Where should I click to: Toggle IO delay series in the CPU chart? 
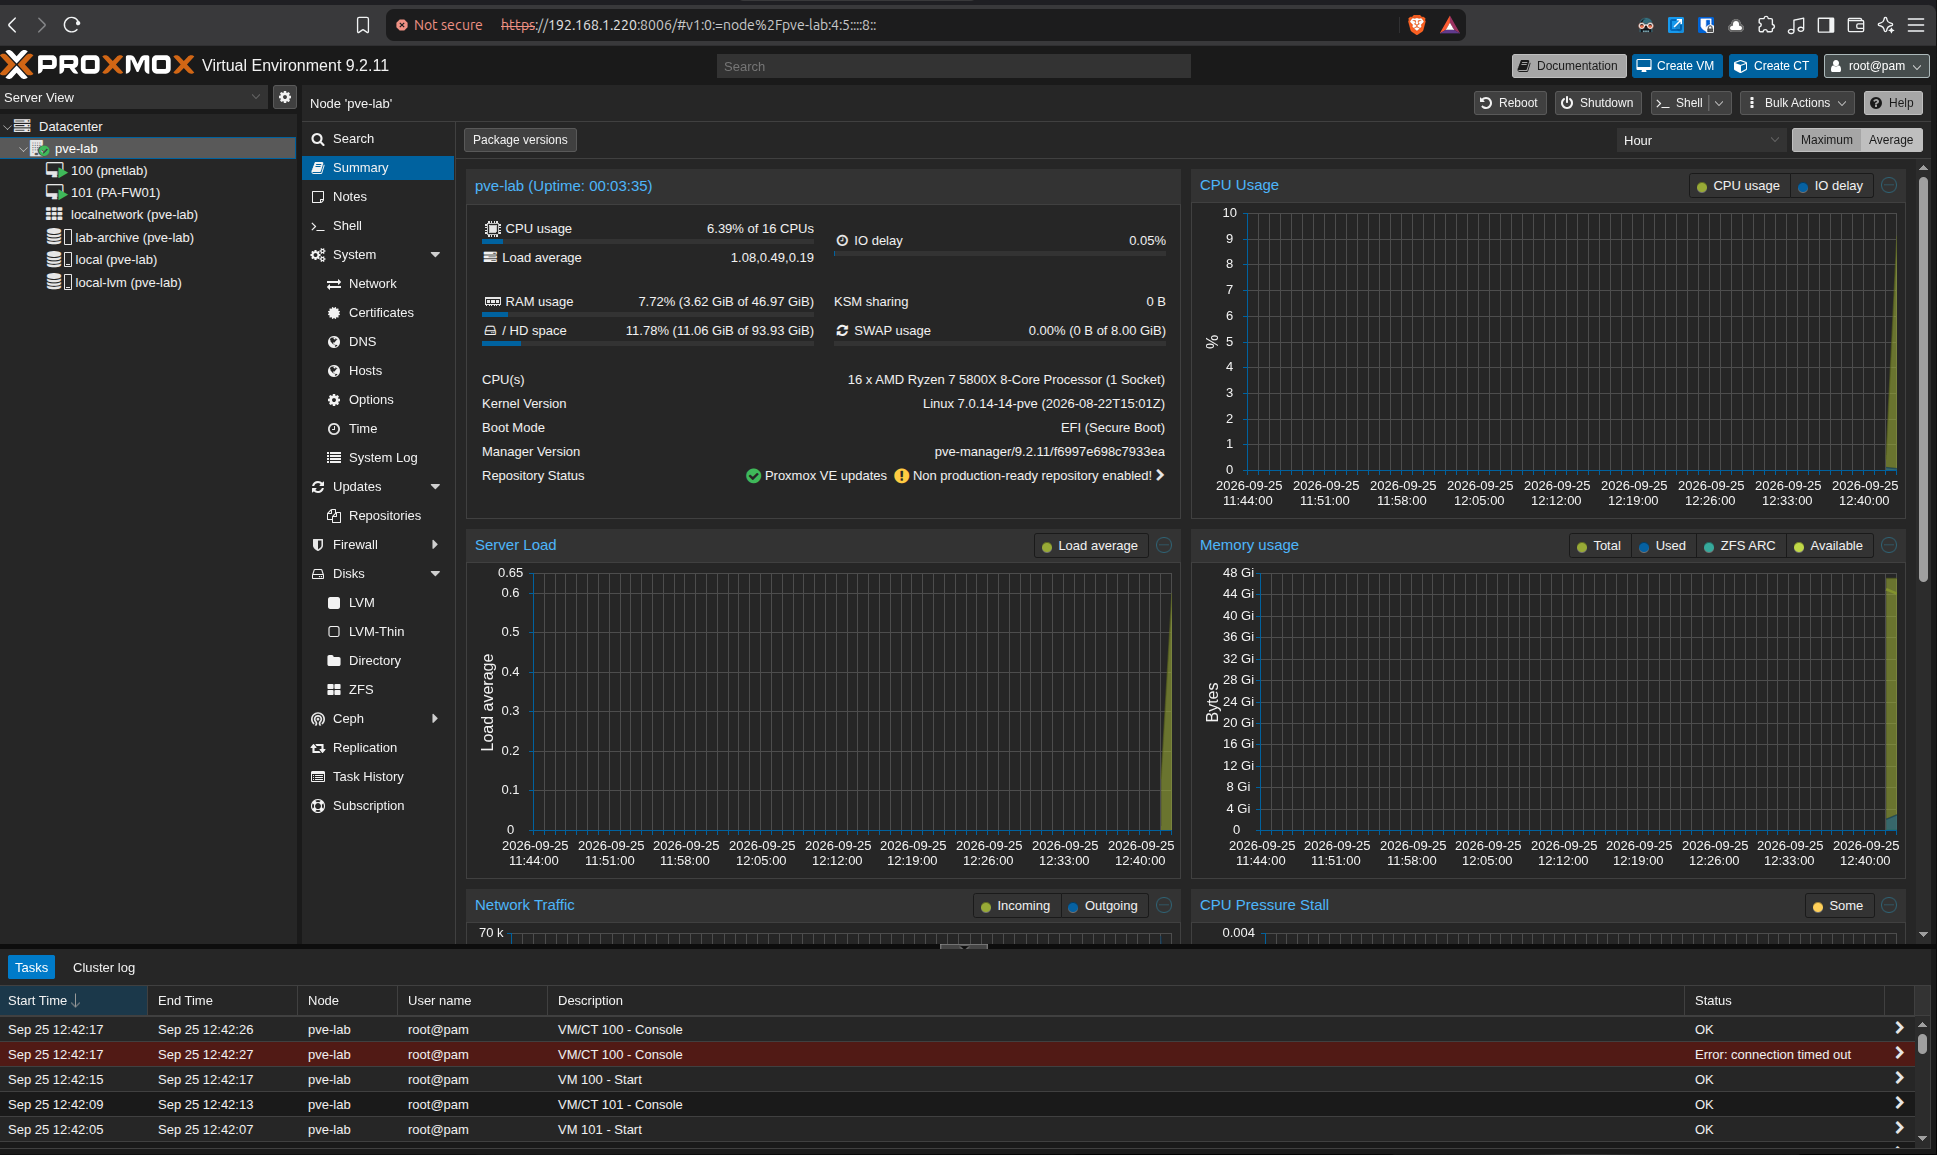click(x=1830, y=186)
